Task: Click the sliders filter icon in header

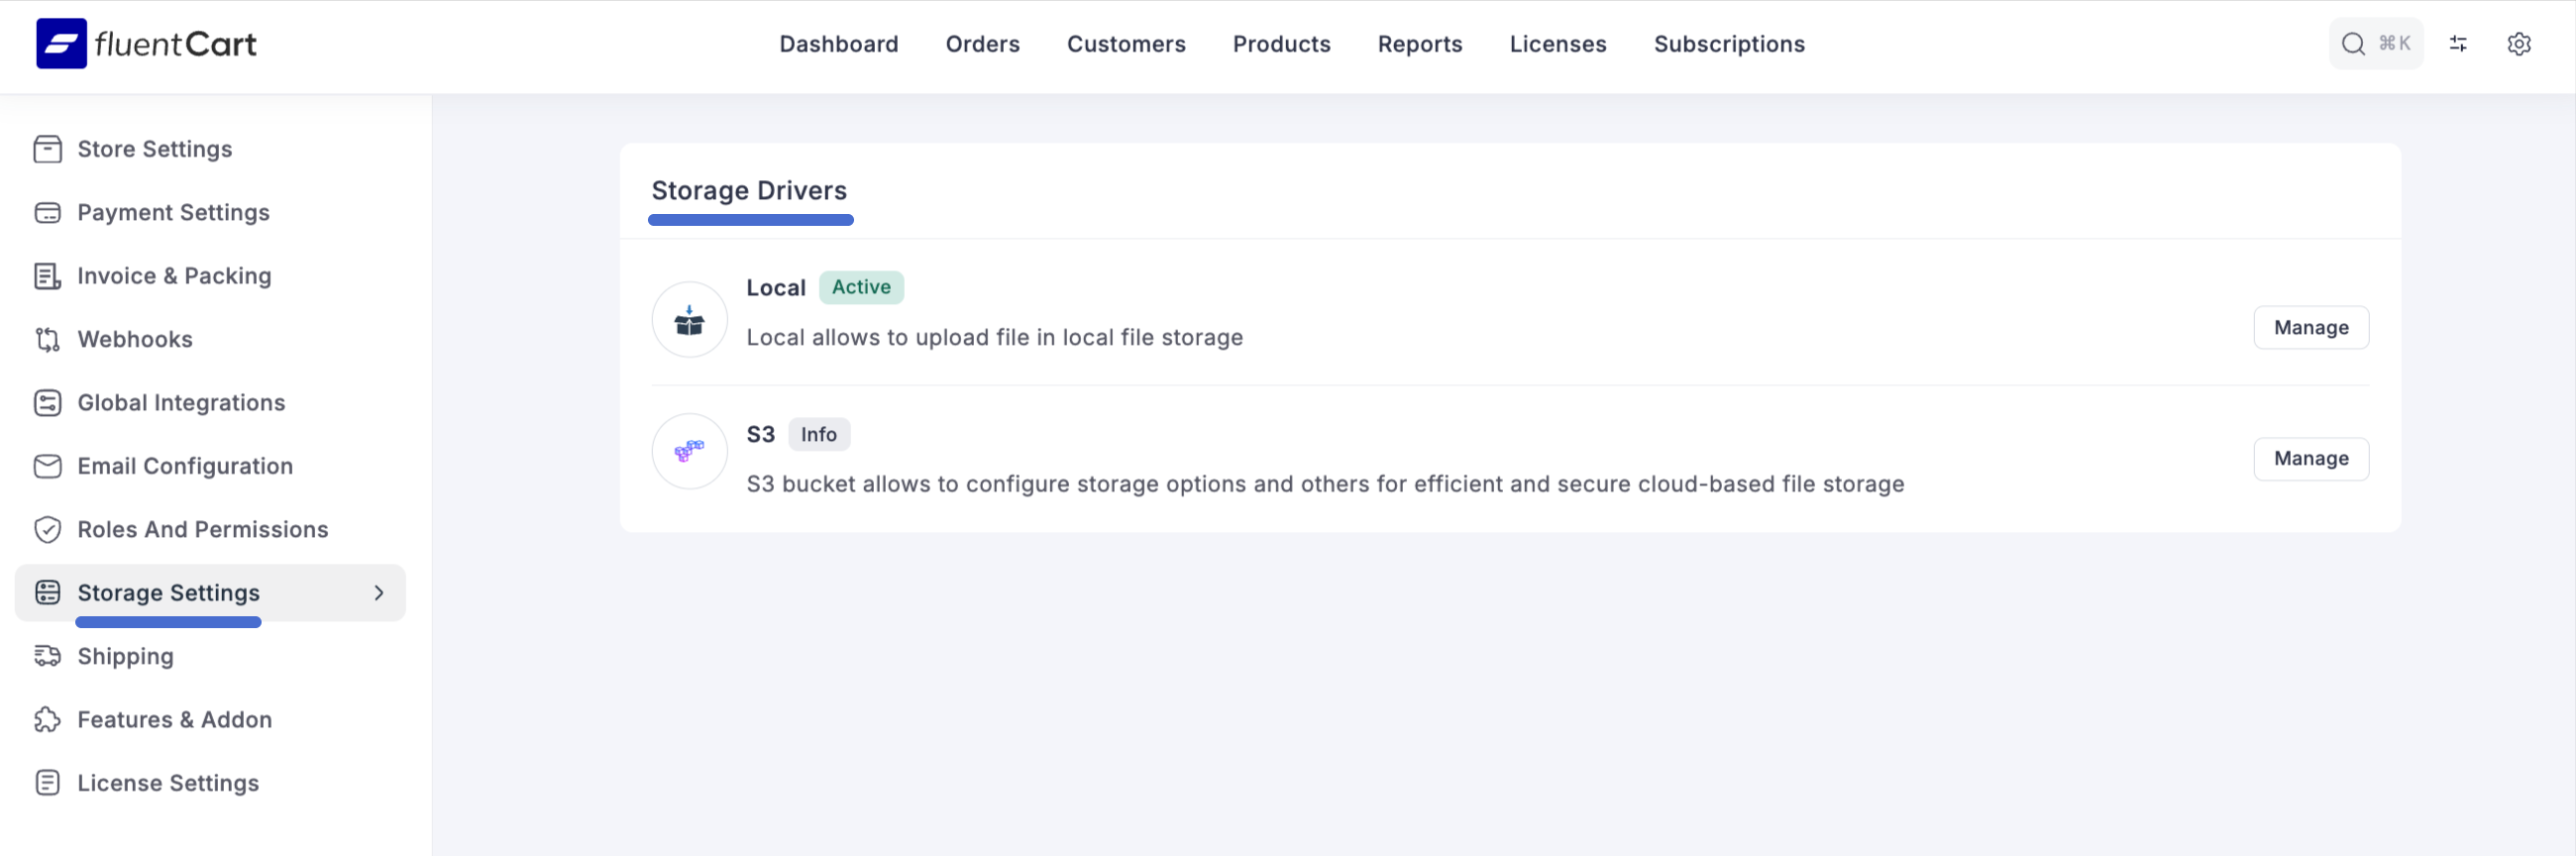Action: pos(2457,44)
